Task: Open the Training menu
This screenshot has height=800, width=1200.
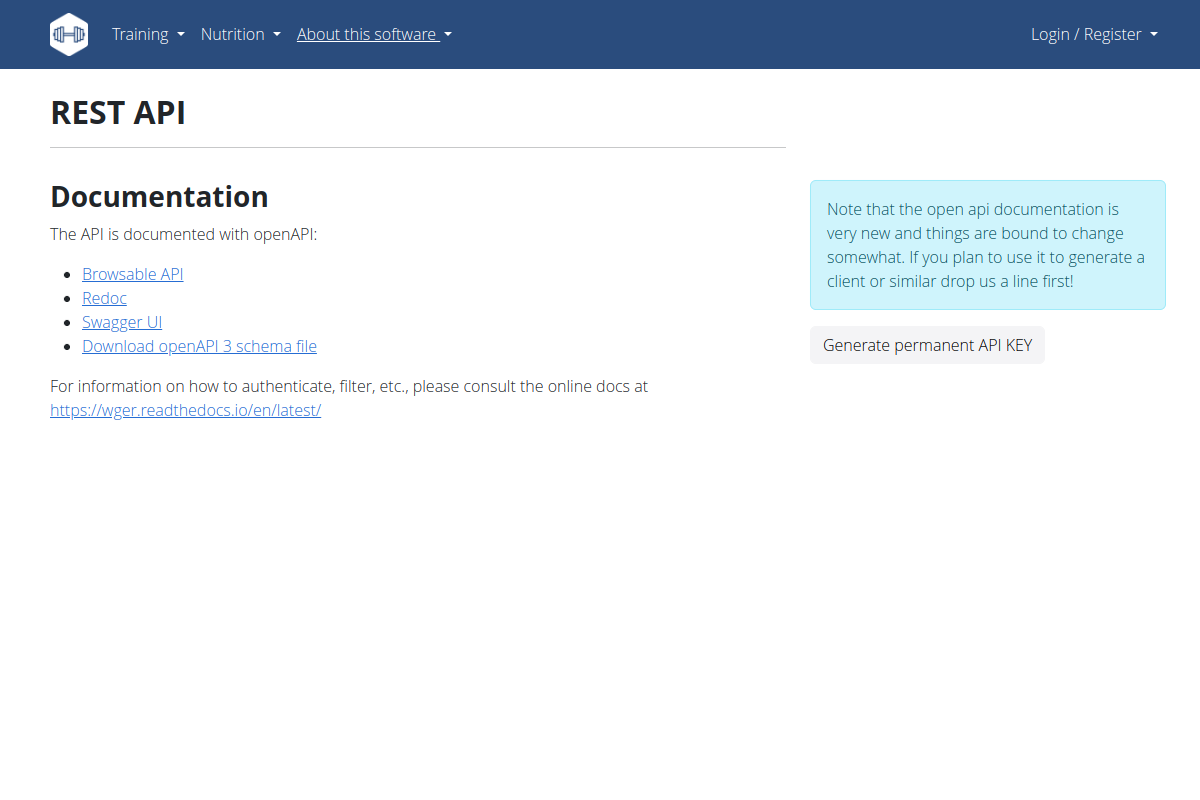Action: pyautogui.click(x=148, y=34)
